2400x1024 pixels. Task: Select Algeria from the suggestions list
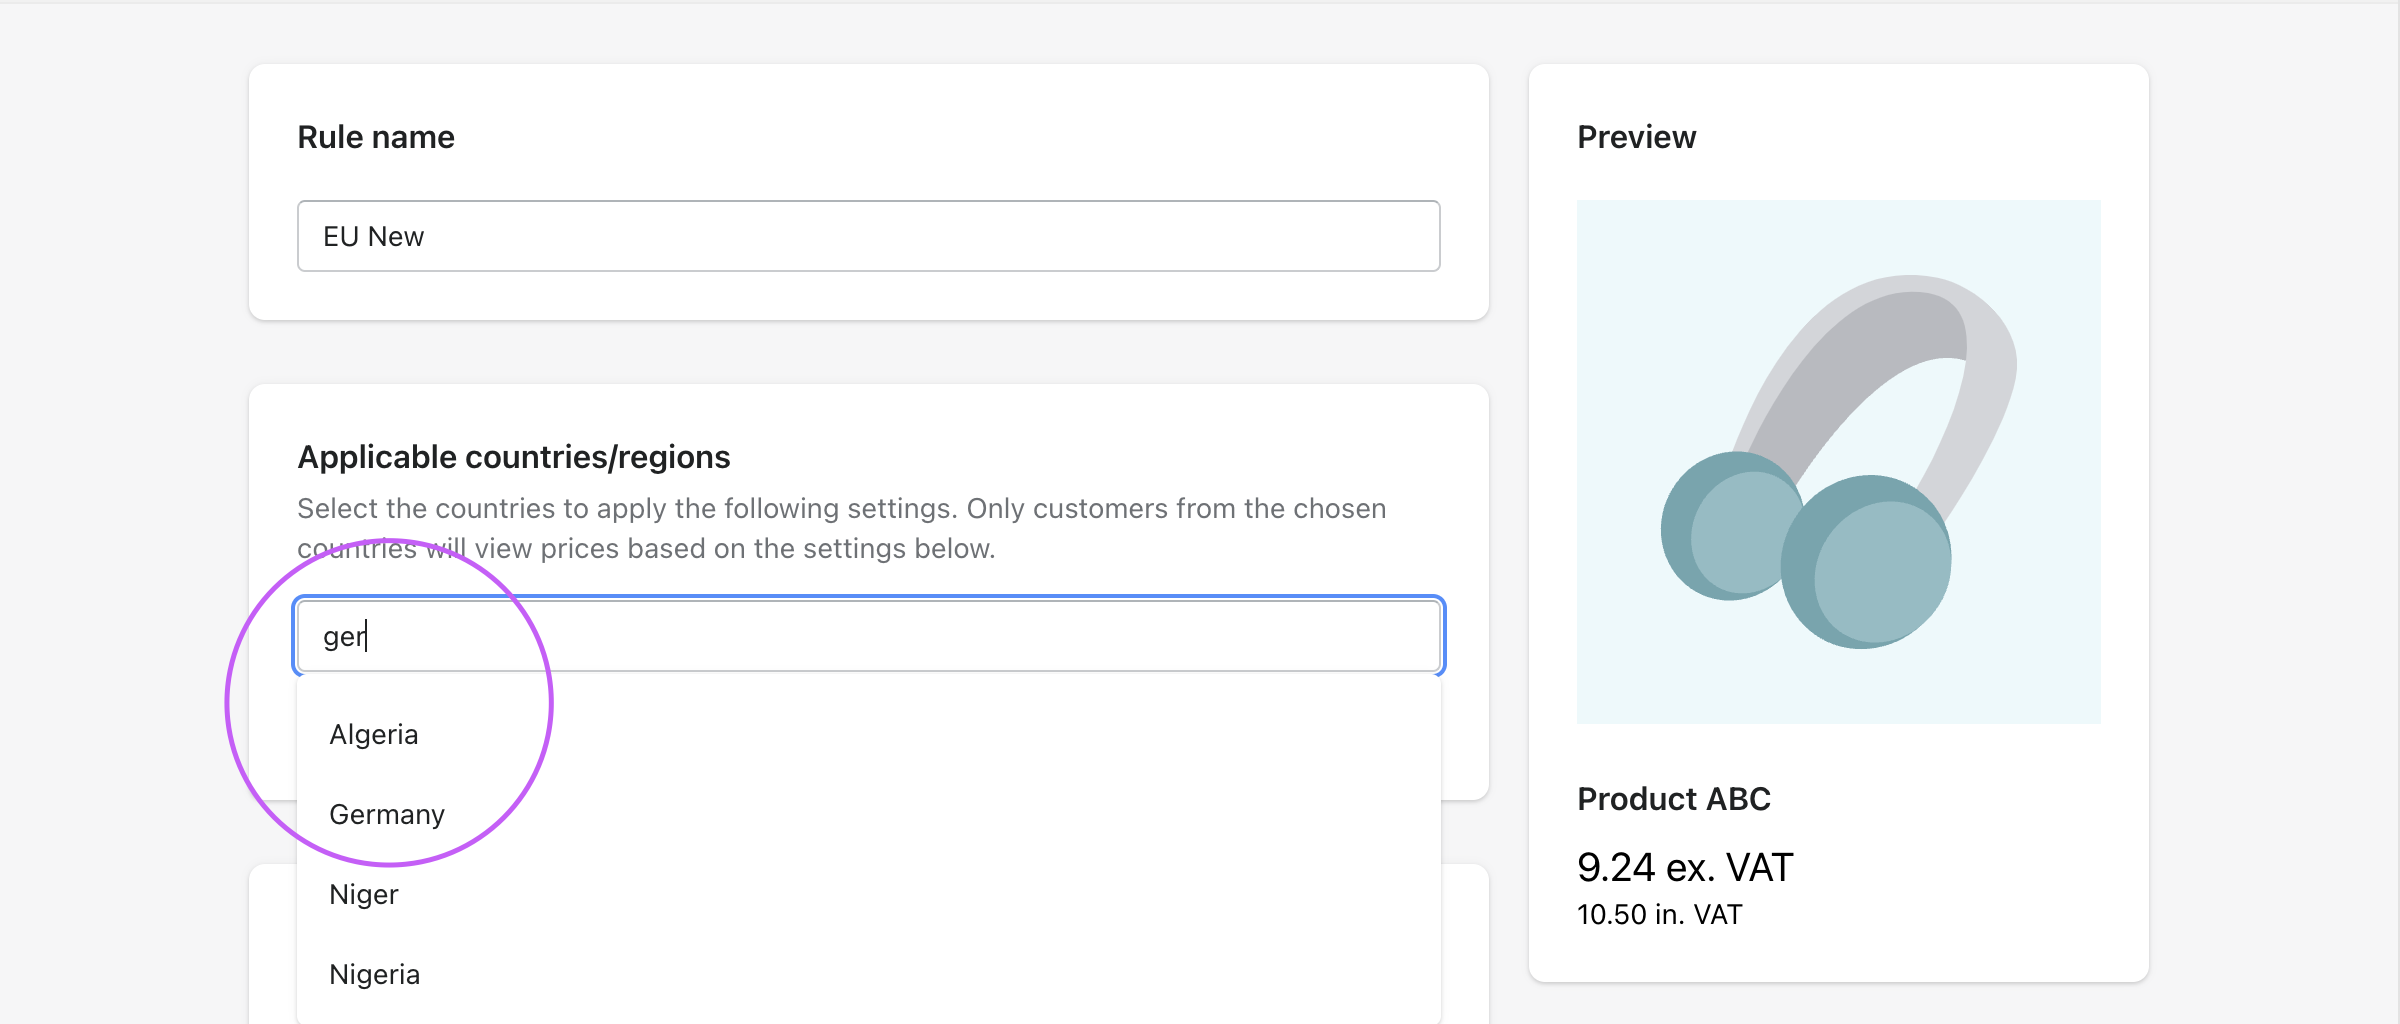[x=374, y=734]
